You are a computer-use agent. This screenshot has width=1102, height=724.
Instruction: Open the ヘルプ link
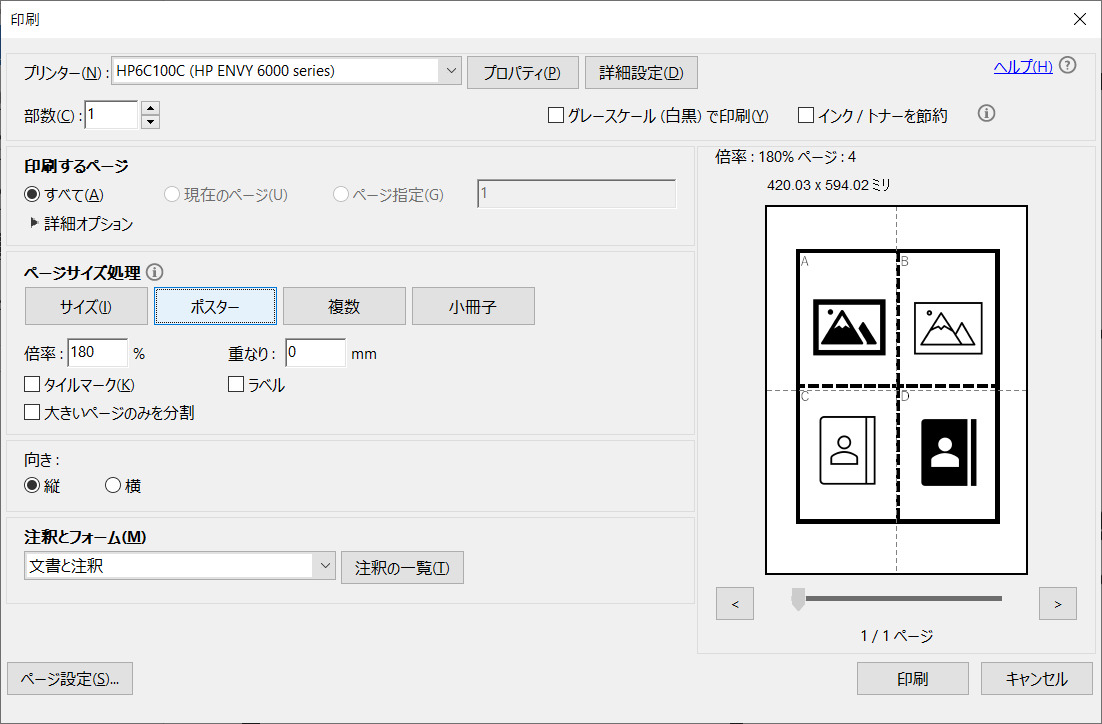[x=1022, y=67]
